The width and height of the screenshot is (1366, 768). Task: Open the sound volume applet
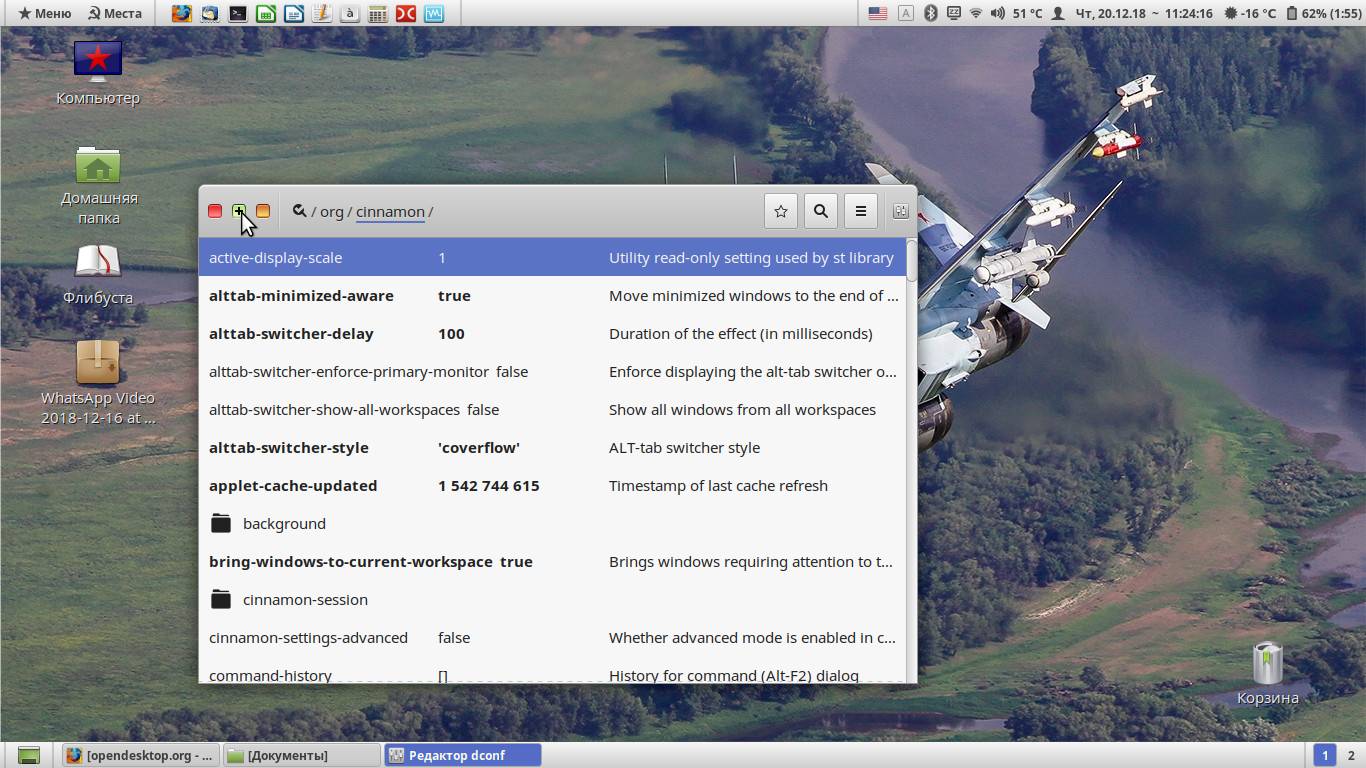(x=997, y=13)
